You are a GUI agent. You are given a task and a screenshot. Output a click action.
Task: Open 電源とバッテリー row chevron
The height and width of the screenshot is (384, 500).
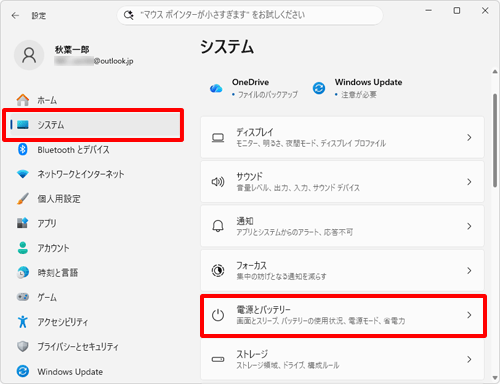point(469,315)
